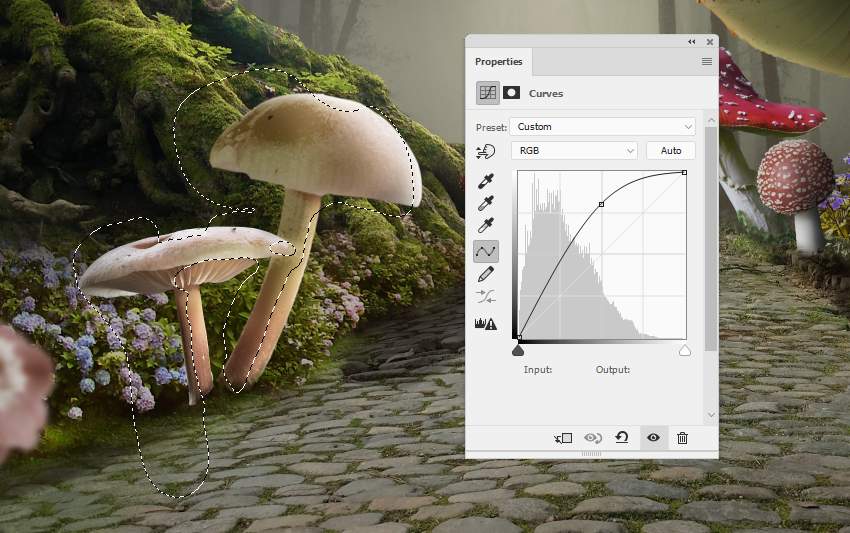
Task: Reset Curves to adjustment defaults
Action: [622, 438]
